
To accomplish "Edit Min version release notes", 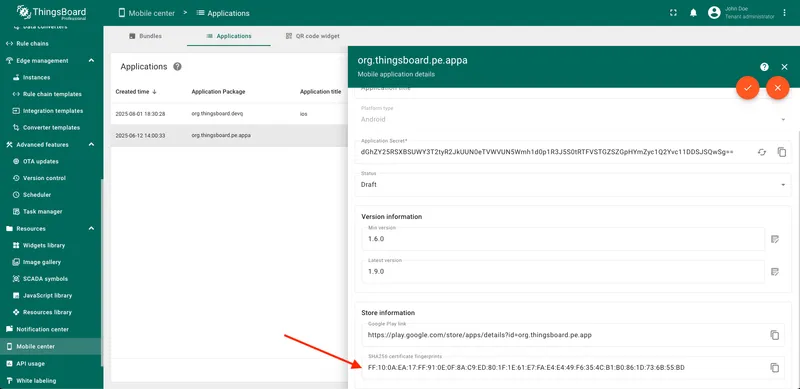I will 775,239.
